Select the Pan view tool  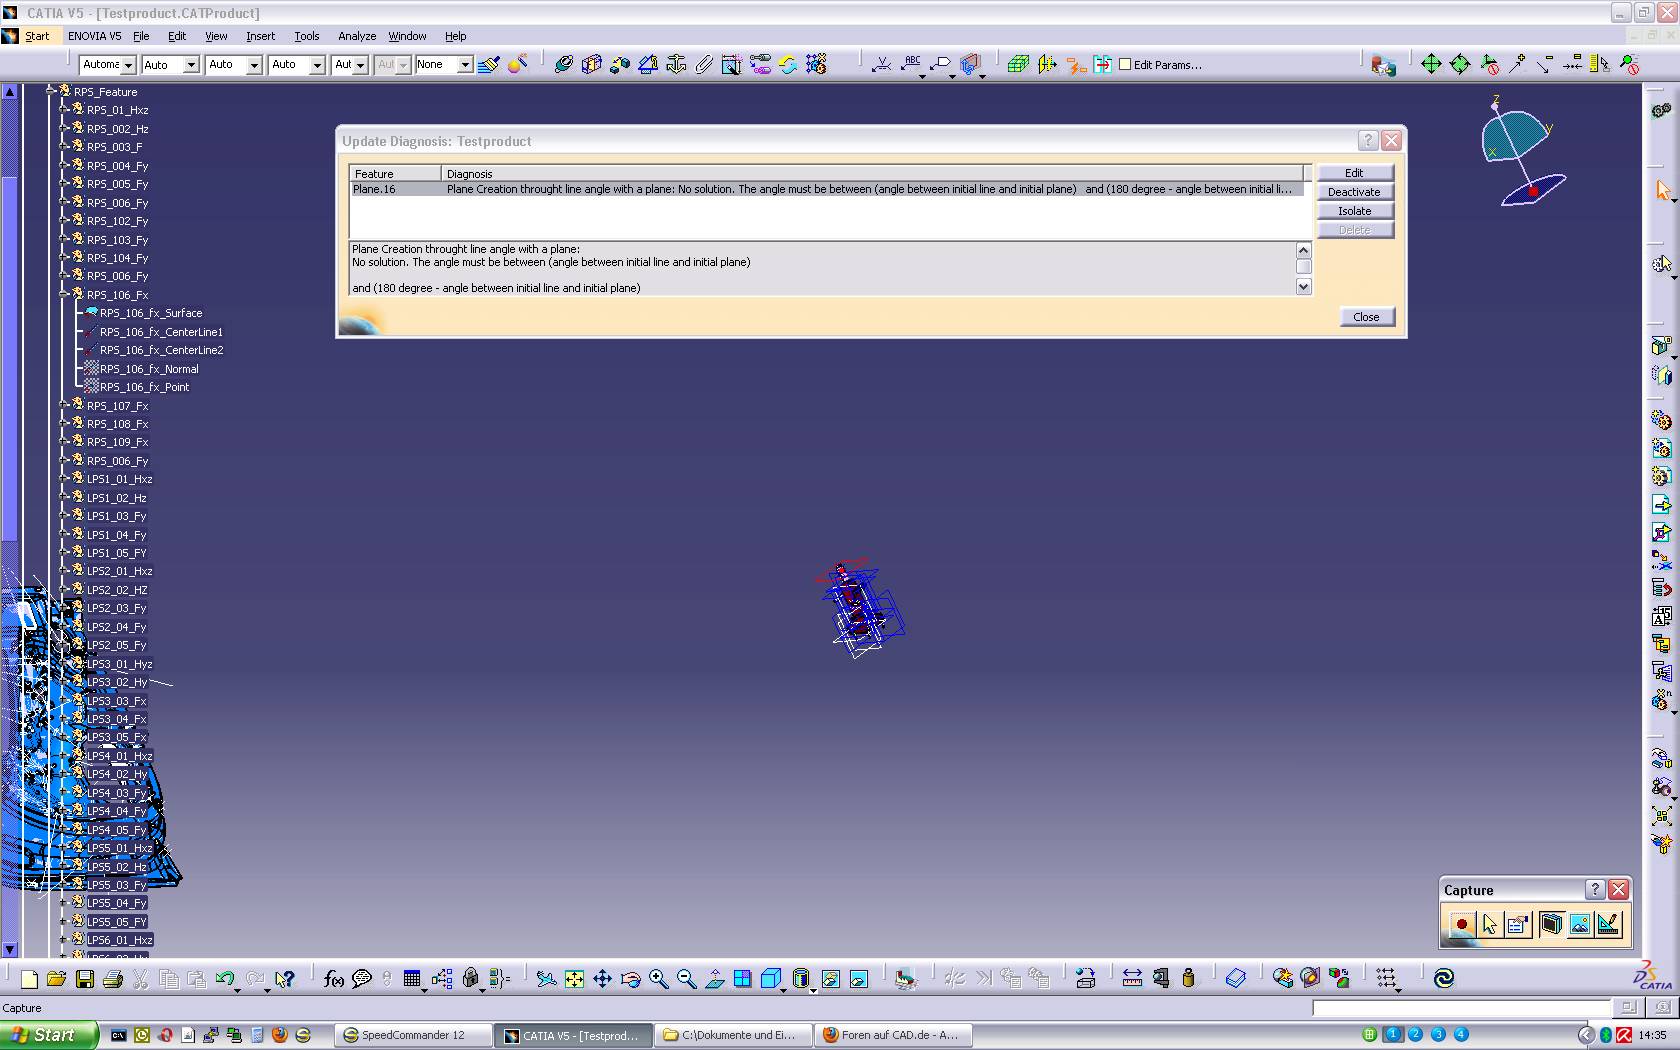point(602,979)
